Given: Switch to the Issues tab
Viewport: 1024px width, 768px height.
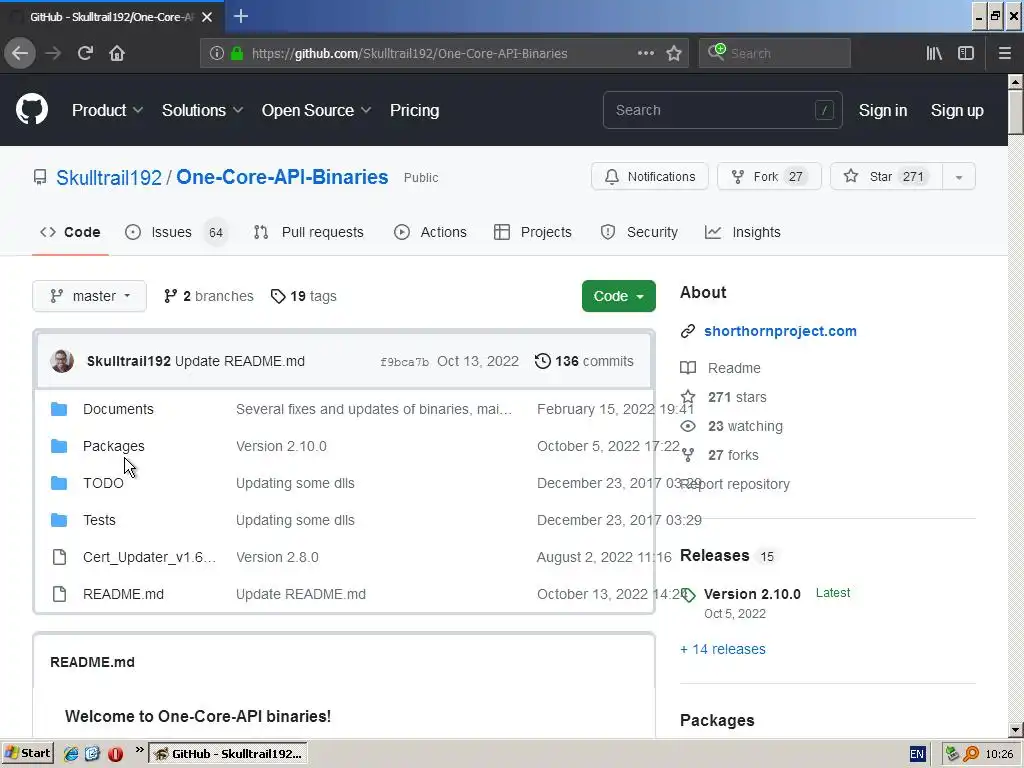Looking at the screenshot, I should point(176,232).
